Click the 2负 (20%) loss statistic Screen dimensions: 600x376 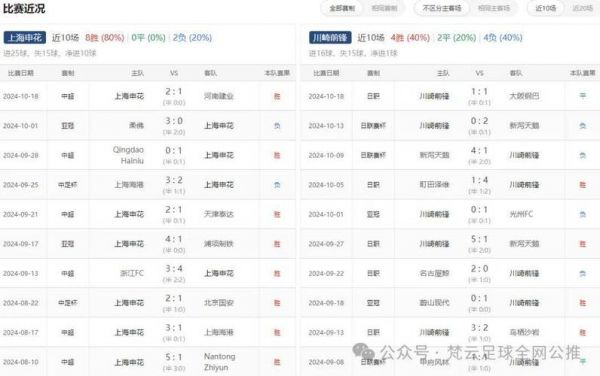click(192, 37)
